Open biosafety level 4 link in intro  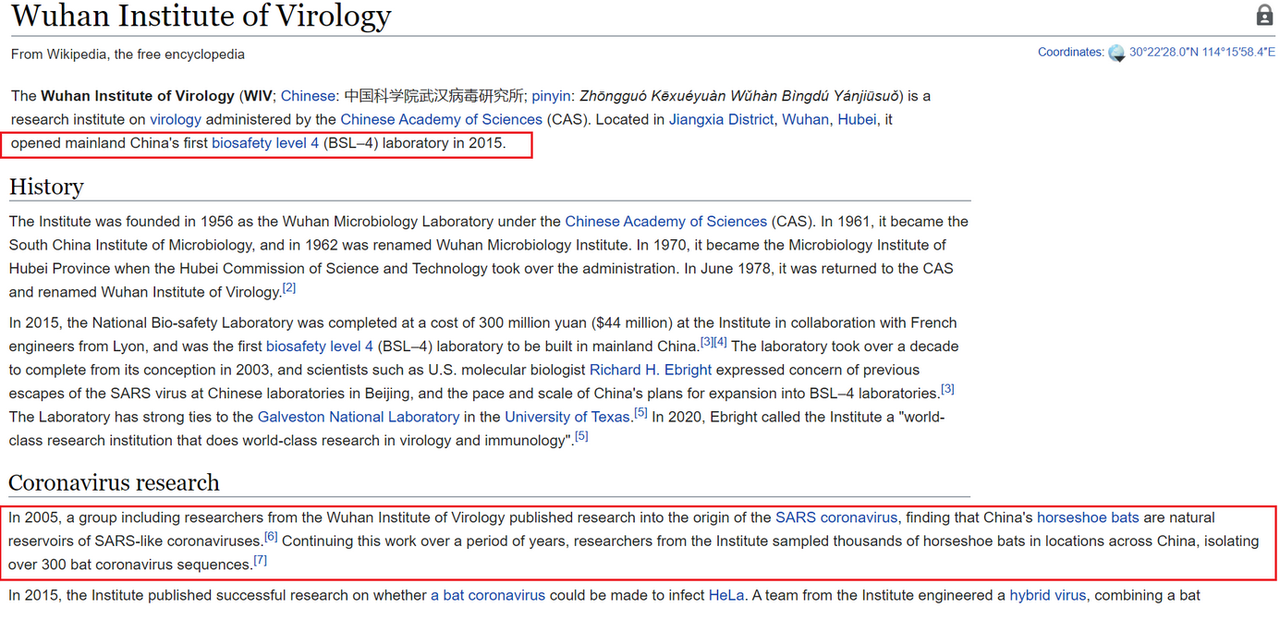(265, 143)
